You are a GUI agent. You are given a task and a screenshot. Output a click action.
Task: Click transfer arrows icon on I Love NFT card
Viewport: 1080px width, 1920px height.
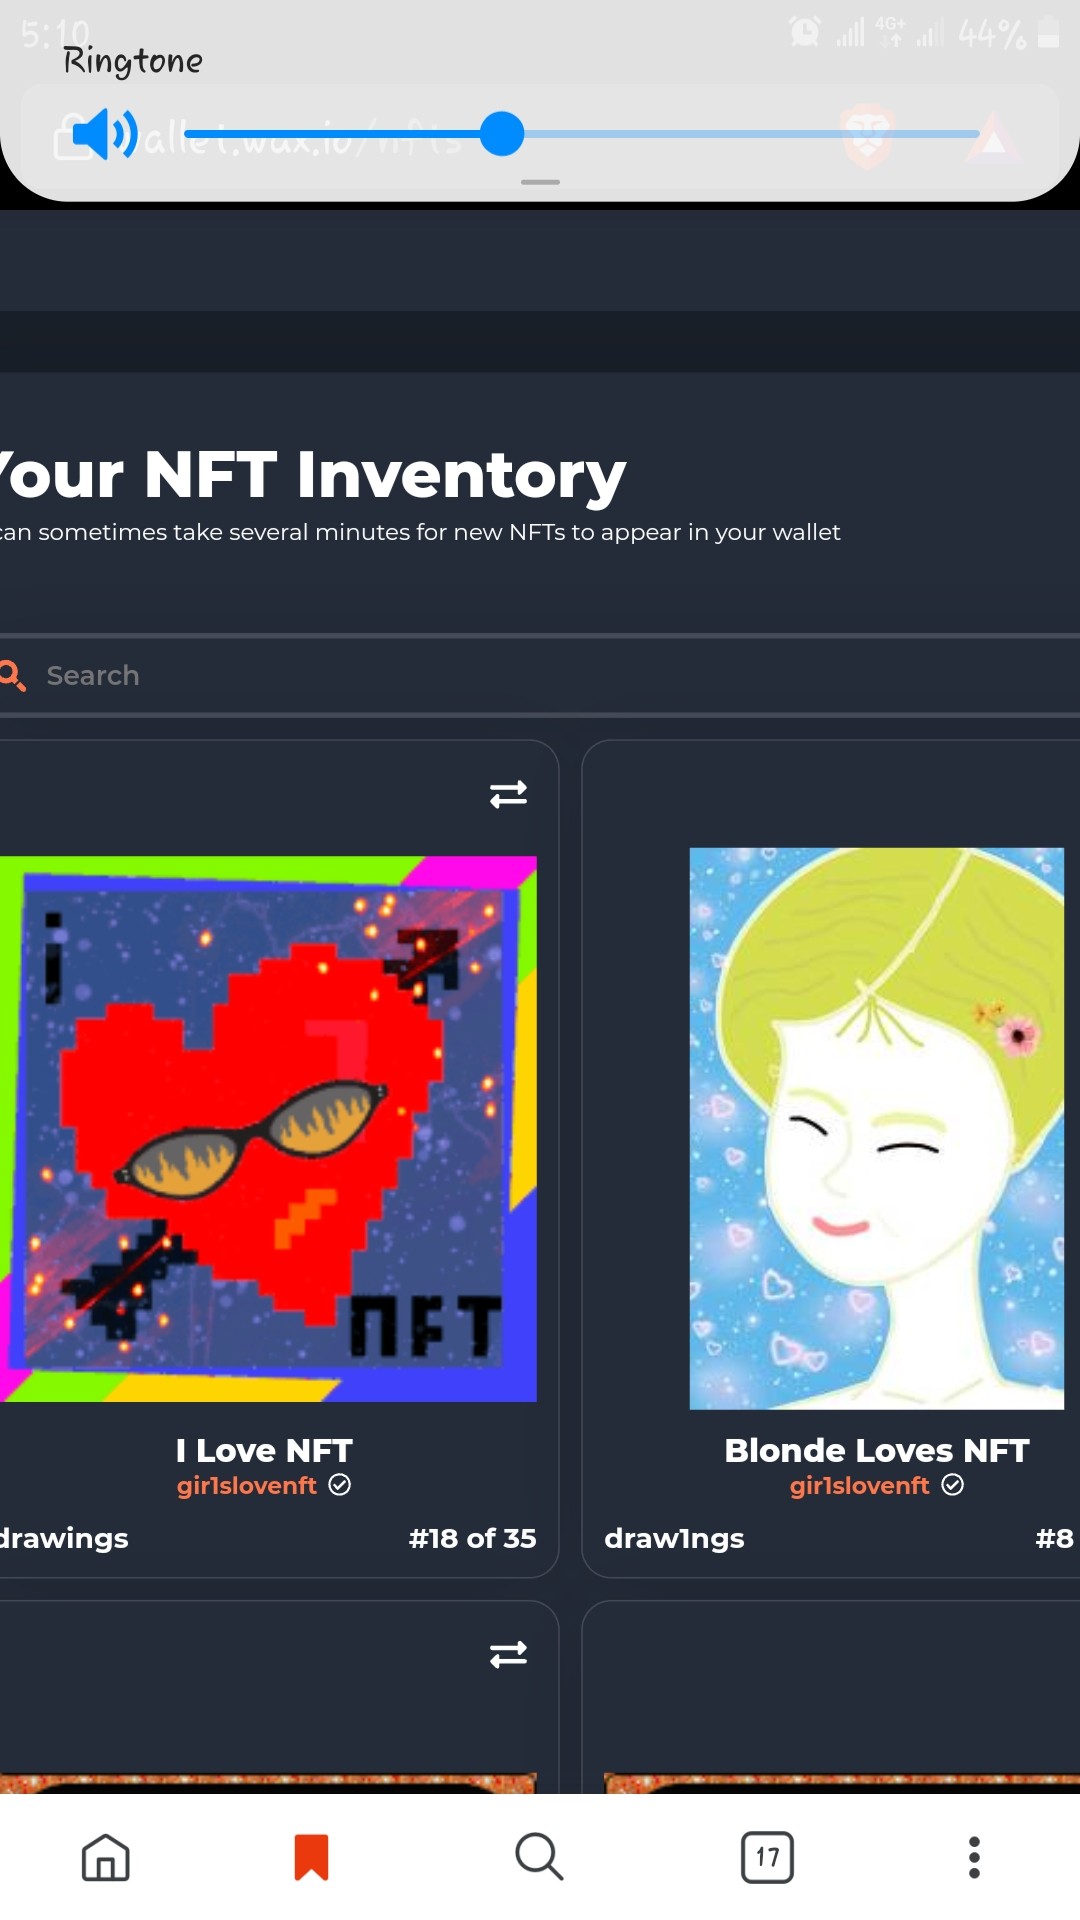point(508,794)
